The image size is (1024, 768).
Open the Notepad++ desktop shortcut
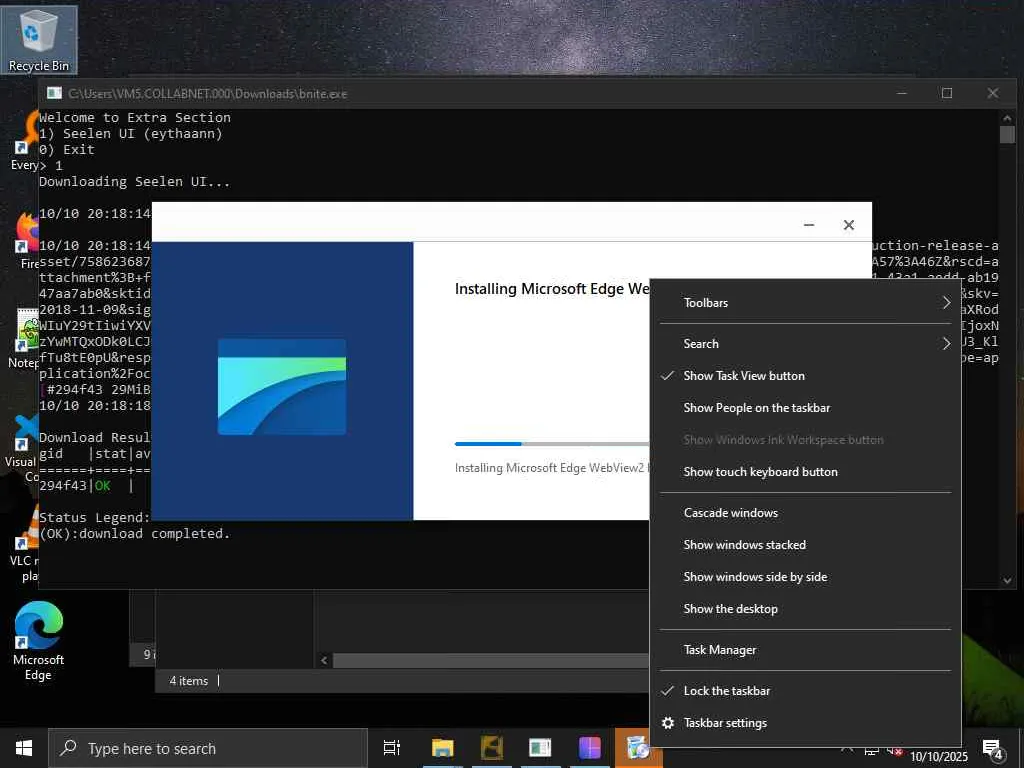tap(26, 338)
